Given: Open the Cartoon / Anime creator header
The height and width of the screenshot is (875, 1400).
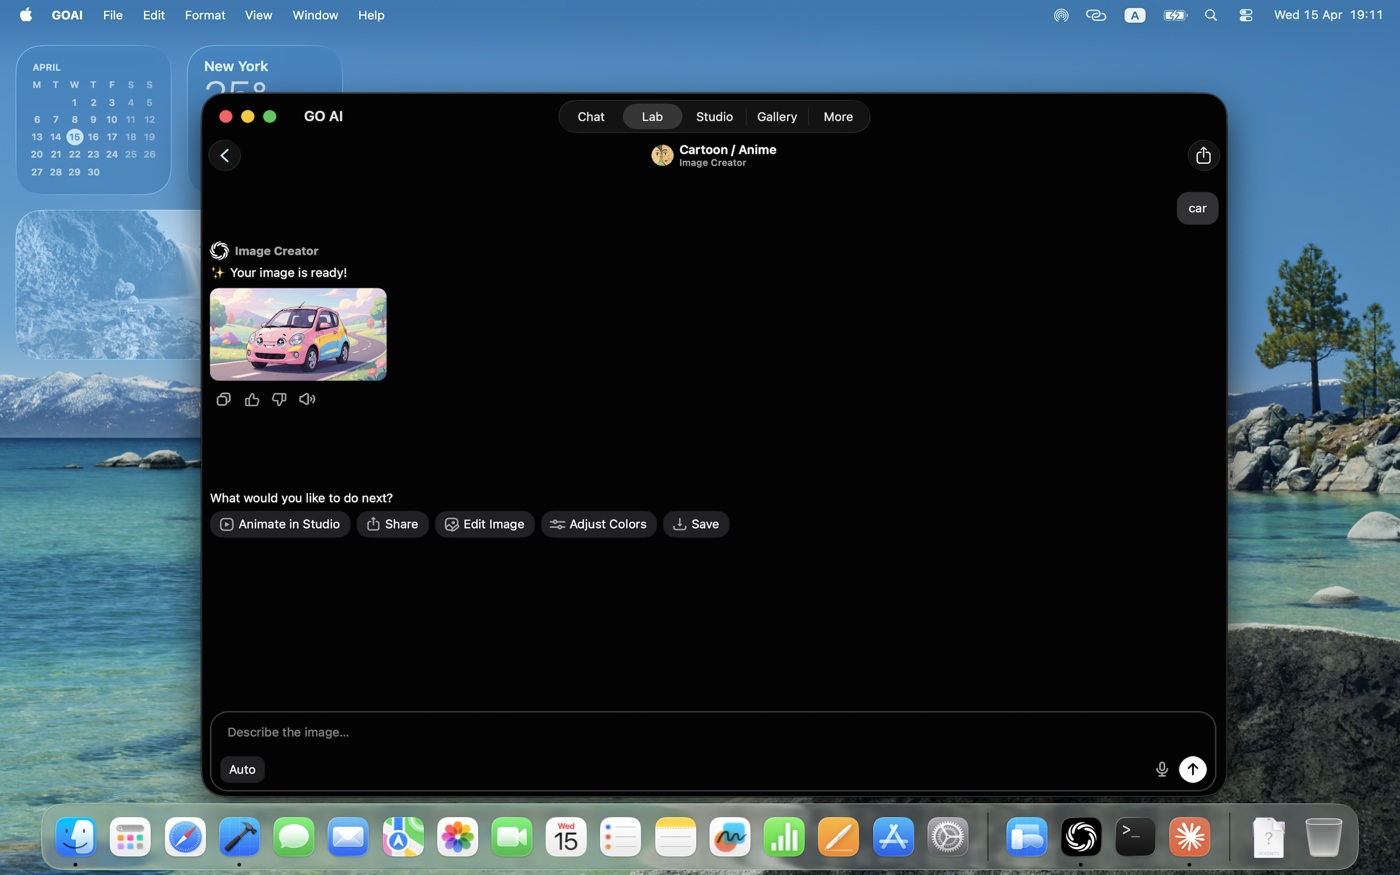Looking at the screenshot, I should point(715,155).
